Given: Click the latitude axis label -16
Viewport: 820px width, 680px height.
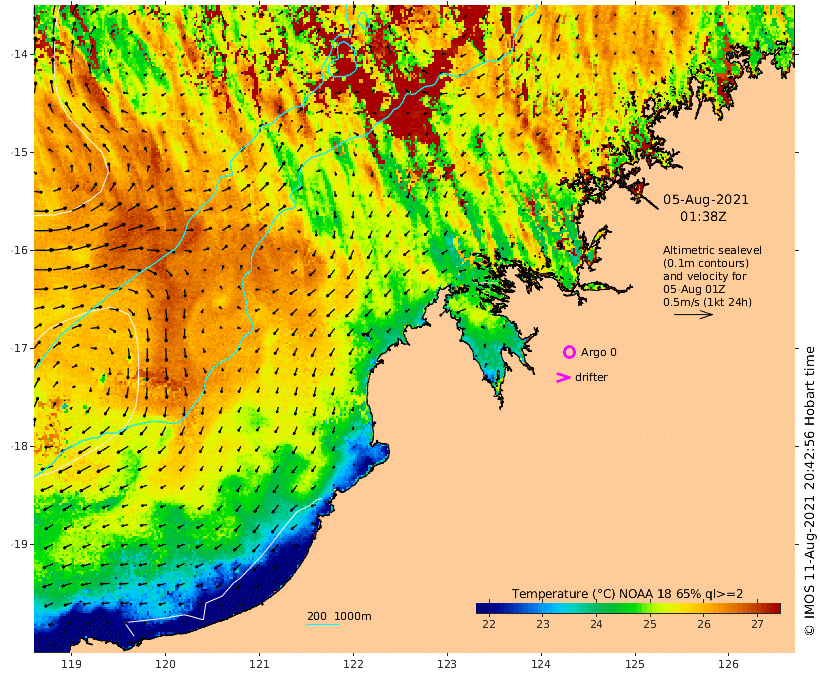Looking at the screenshot, I should click(19, 250).
